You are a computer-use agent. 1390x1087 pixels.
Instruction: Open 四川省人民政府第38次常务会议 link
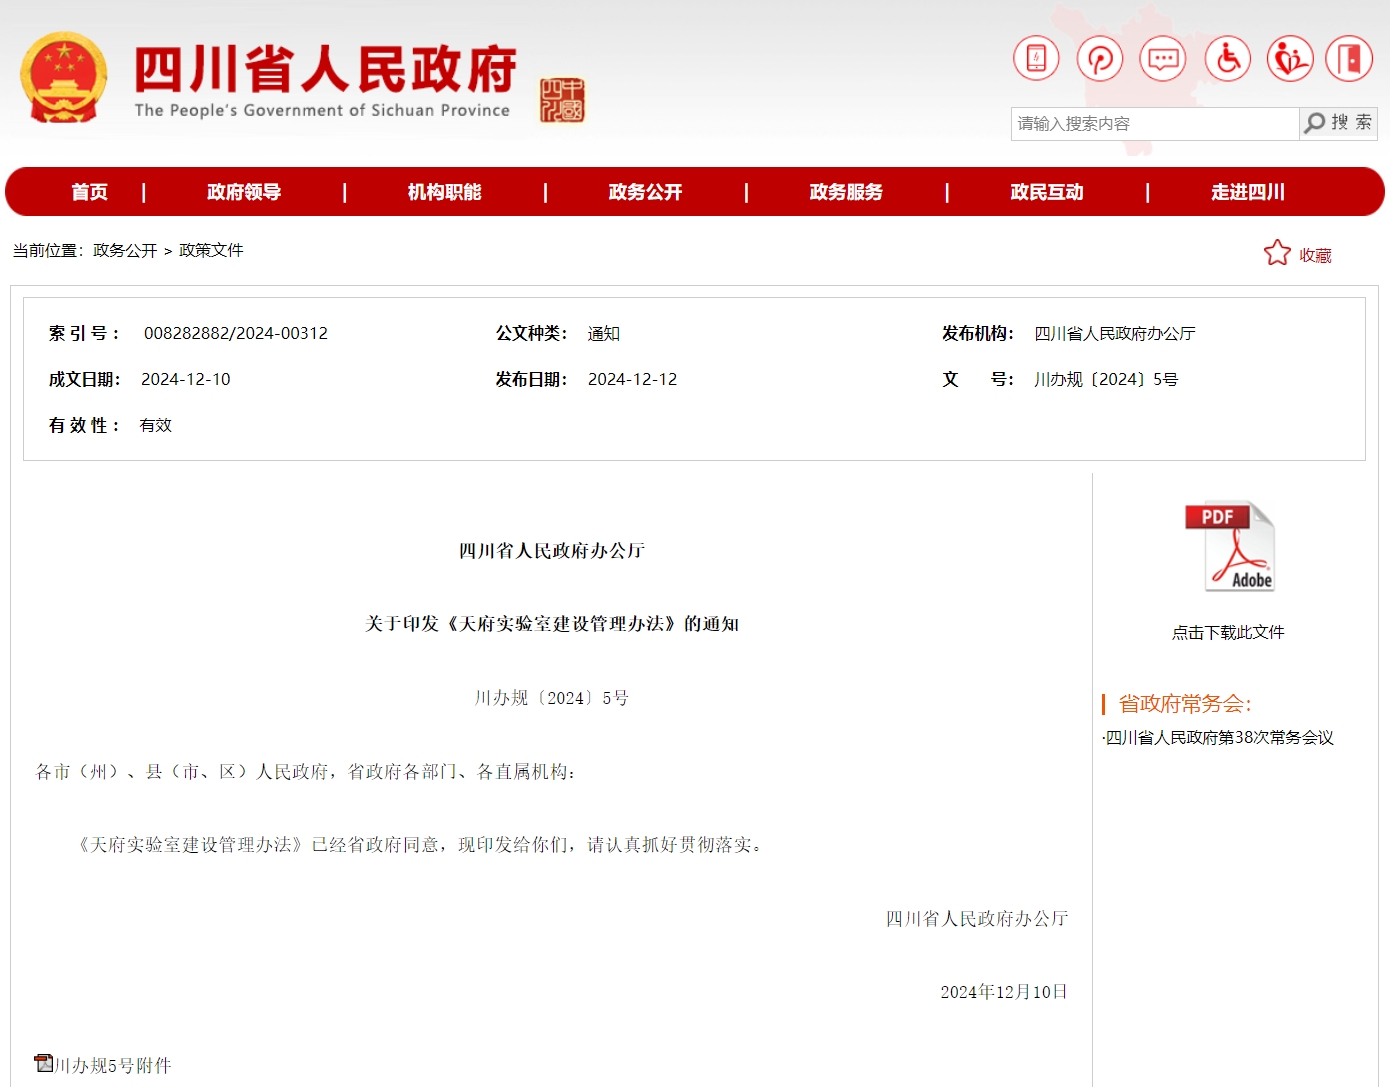tap(1218, 737)
